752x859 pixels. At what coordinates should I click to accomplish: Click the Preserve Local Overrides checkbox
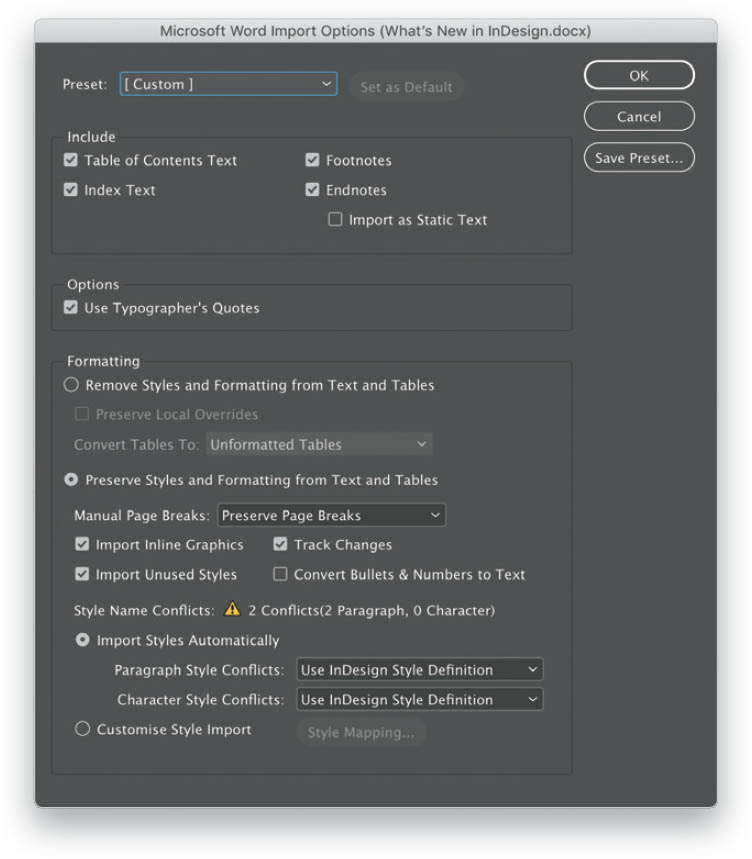[x=82, y=414]
